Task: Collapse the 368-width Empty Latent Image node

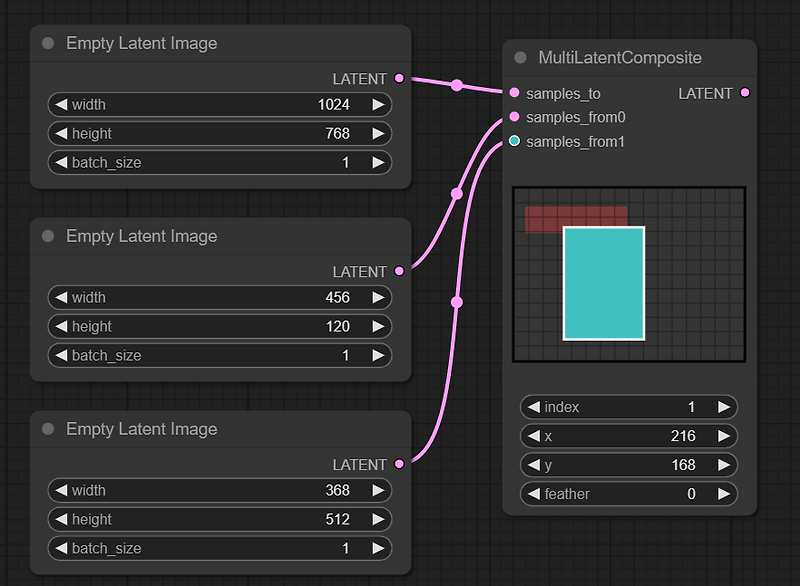Action: pyautogui.click(x=48, y=429)
